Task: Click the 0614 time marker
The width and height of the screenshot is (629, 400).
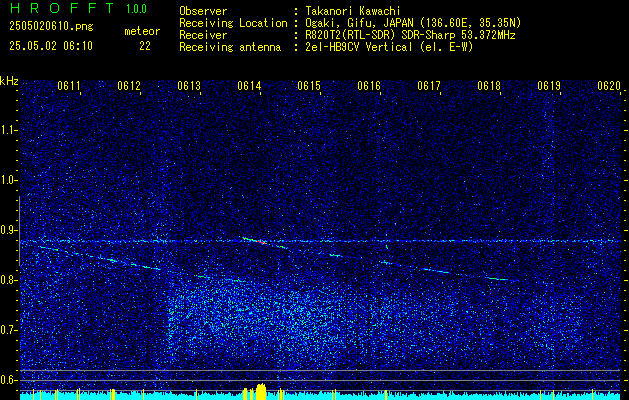Action: pyautogui.click(x=249, y=85)
